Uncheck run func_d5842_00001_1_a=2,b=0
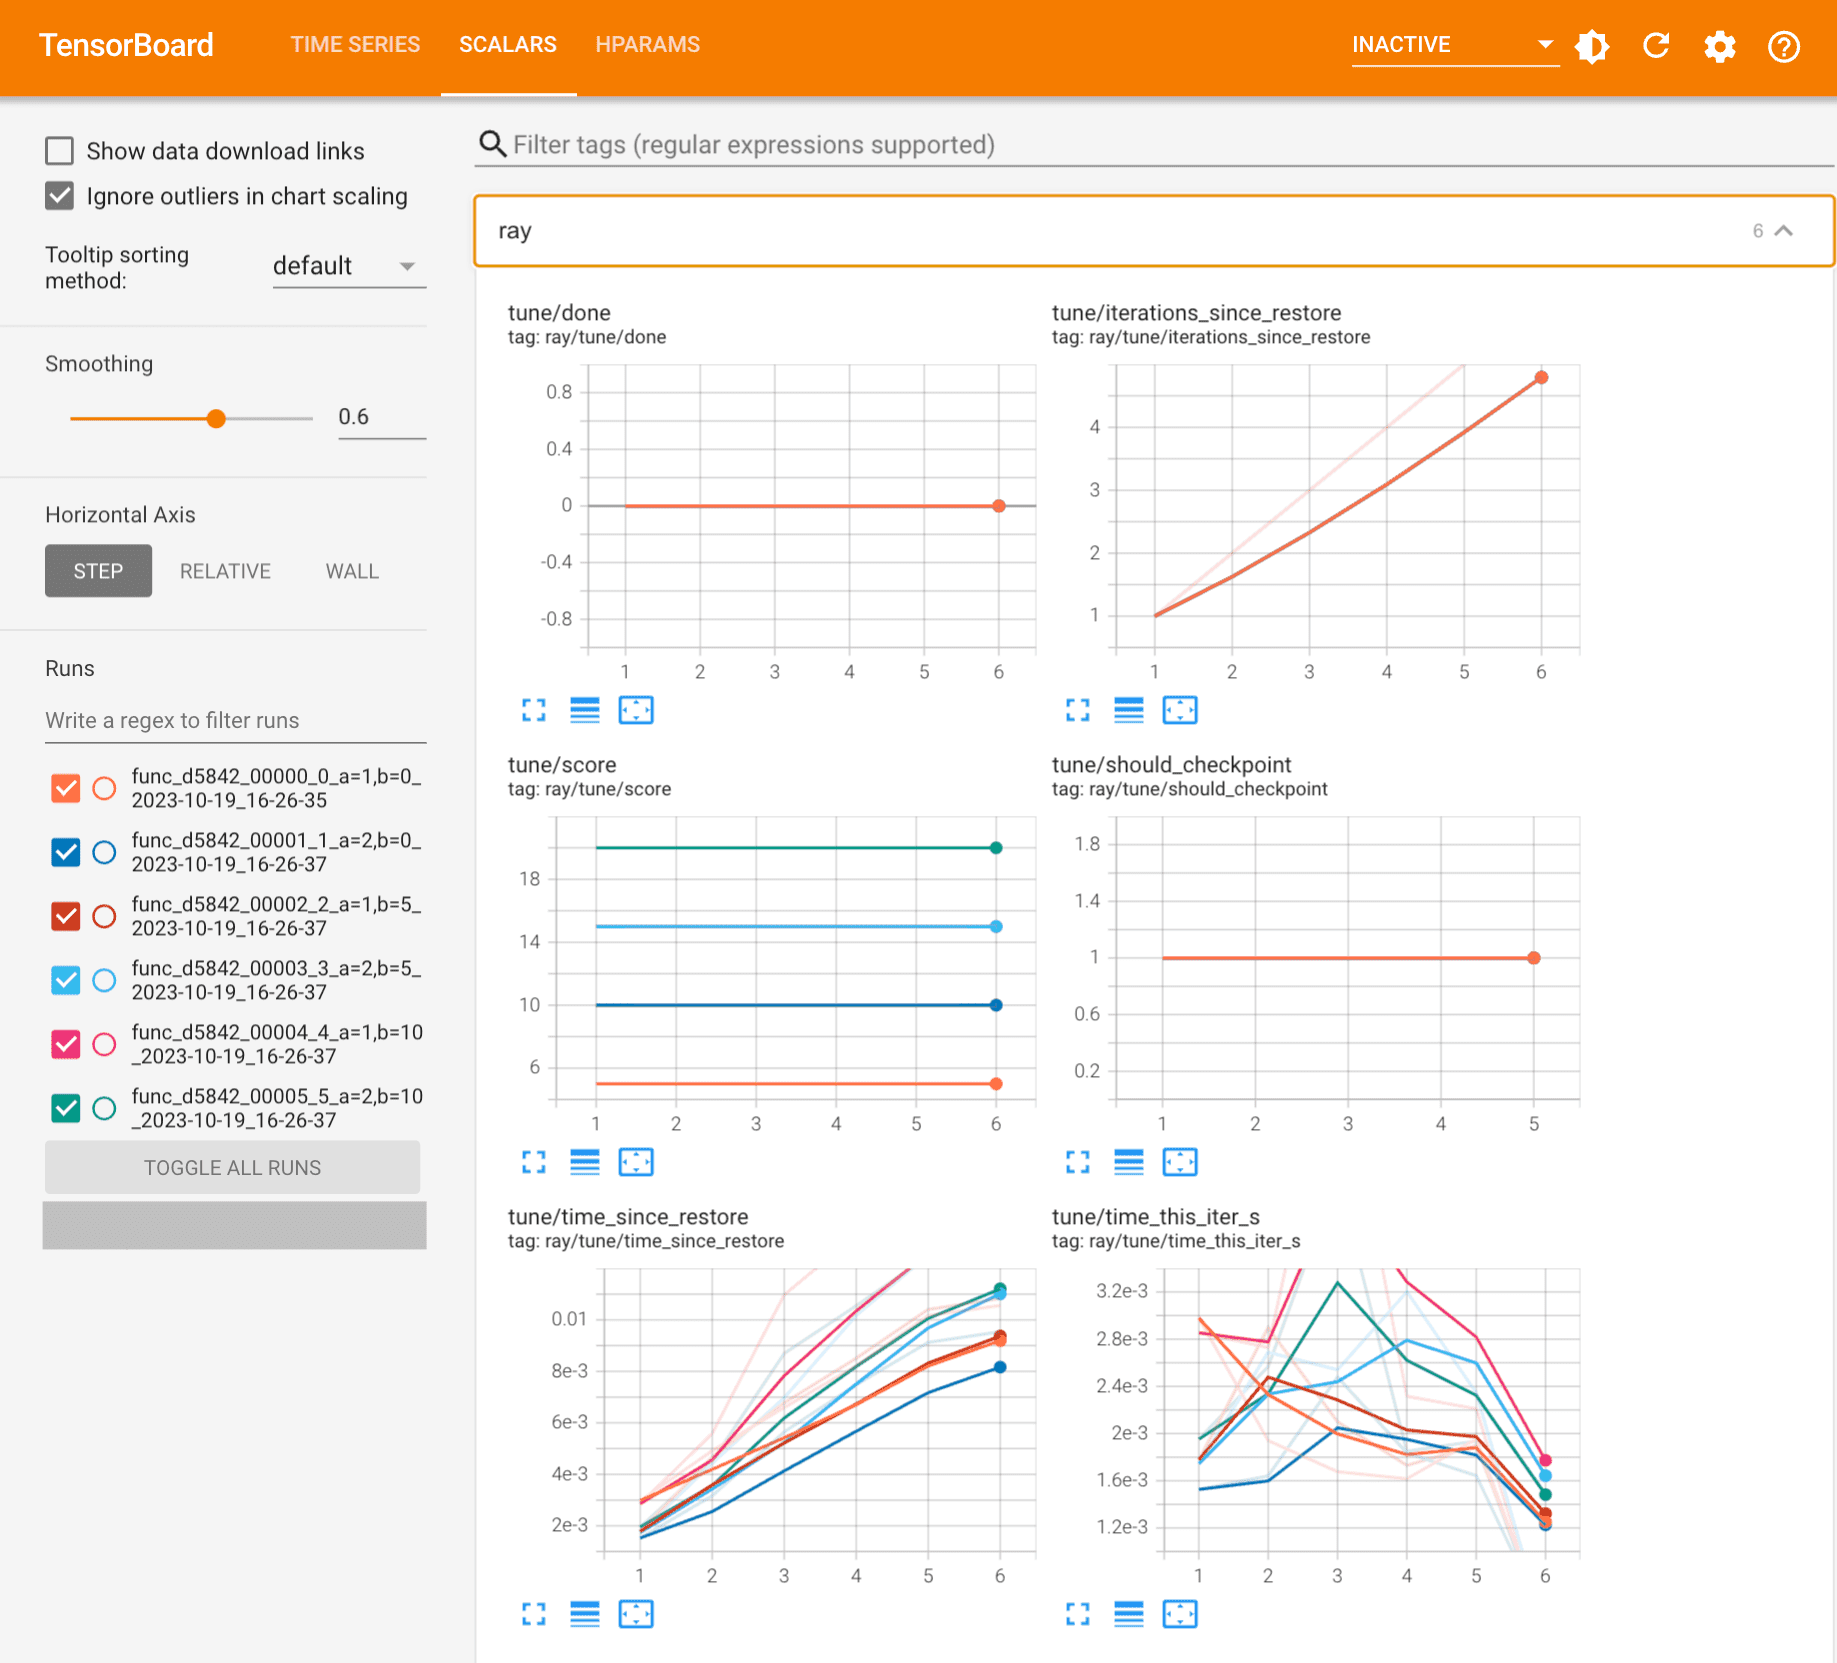Screen dimensions: 1837x1663 coord(66,852)
